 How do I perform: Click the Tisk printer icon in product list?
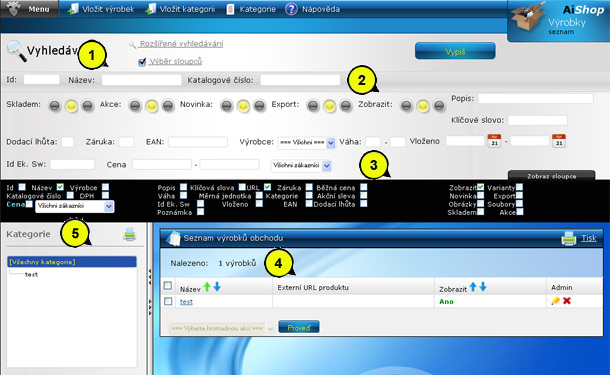click(568, 238)
